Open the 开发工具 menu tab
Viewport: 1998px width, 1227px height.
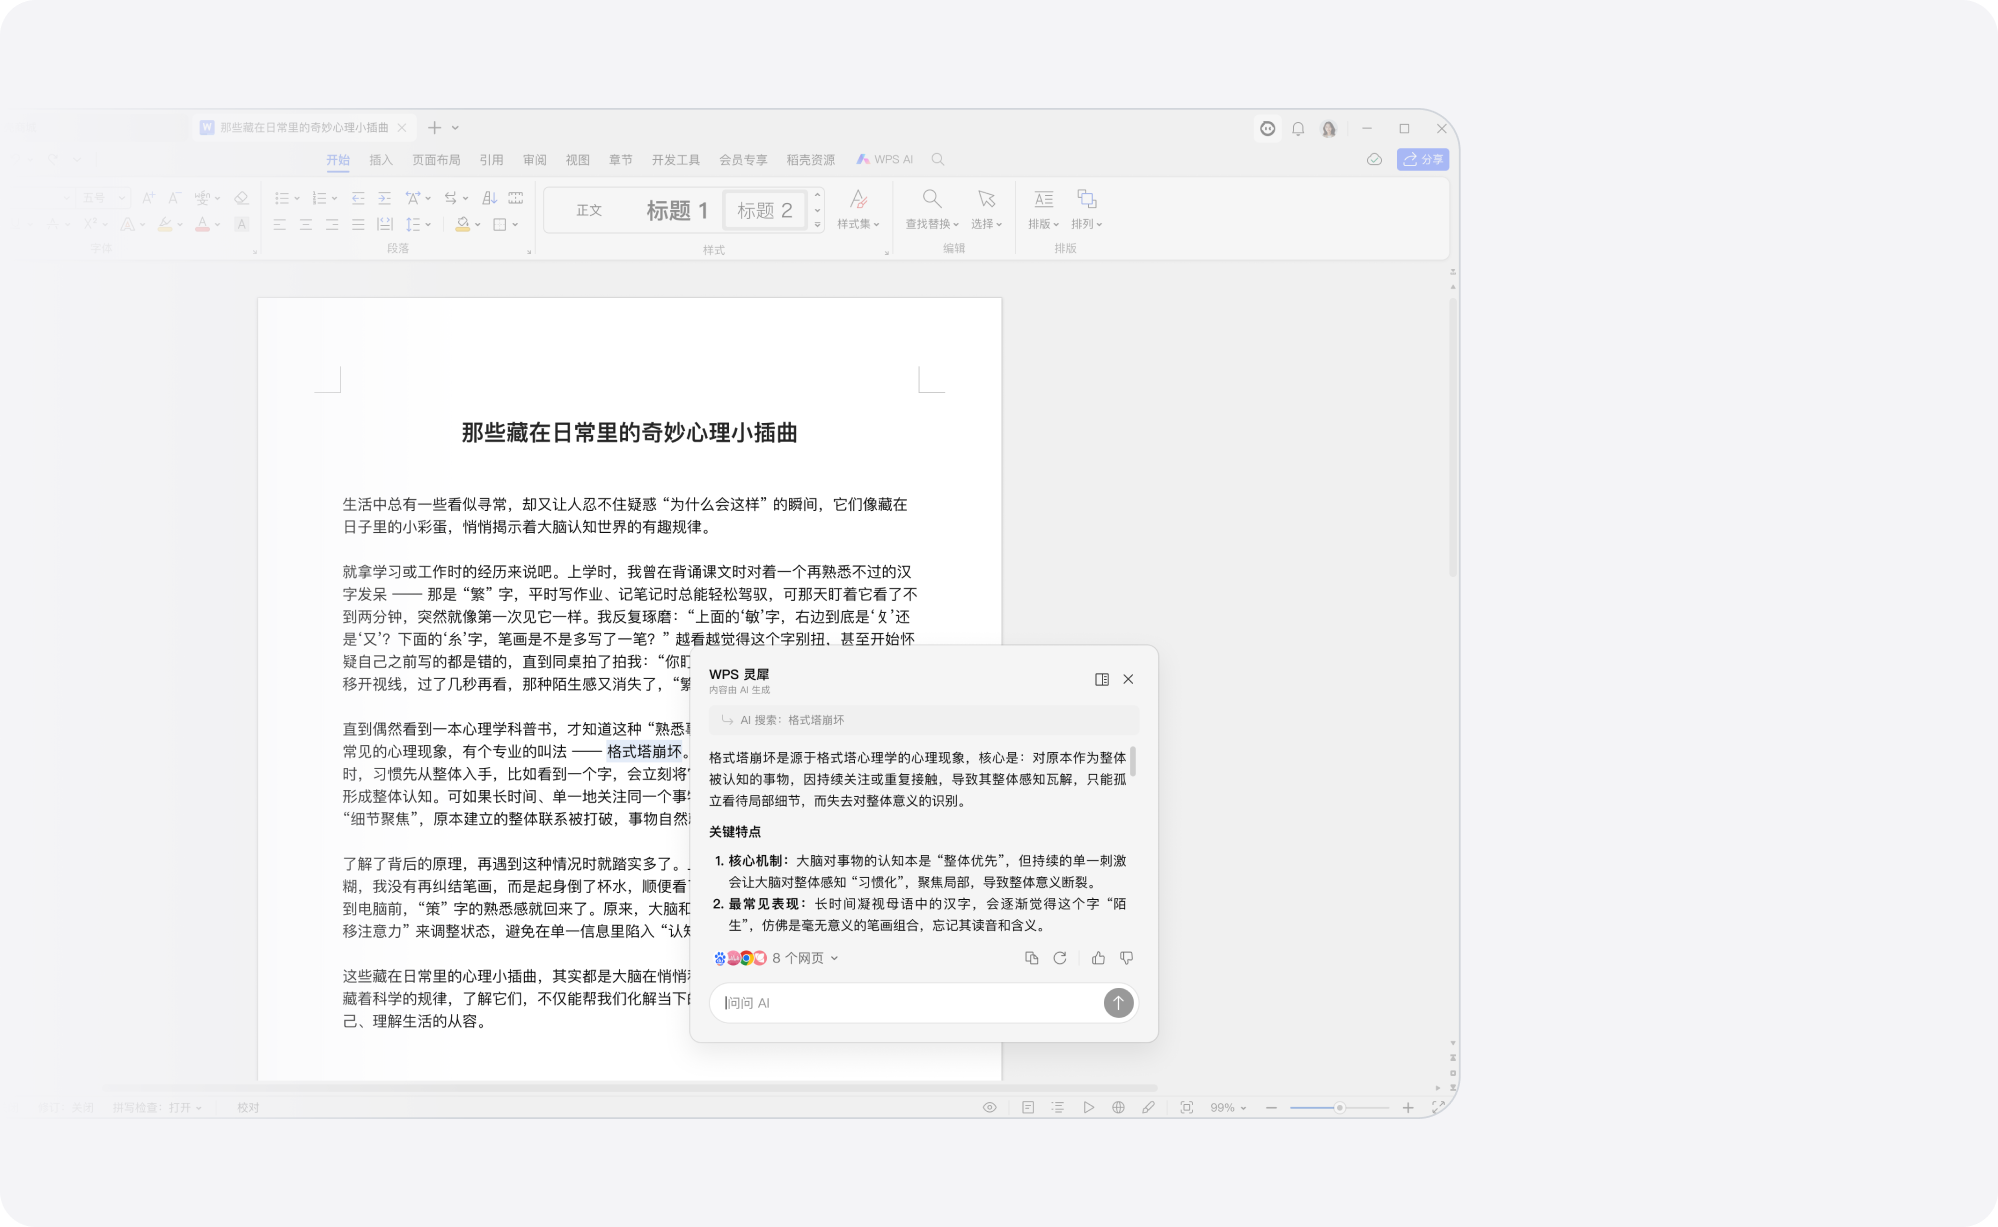coord(678,159)
